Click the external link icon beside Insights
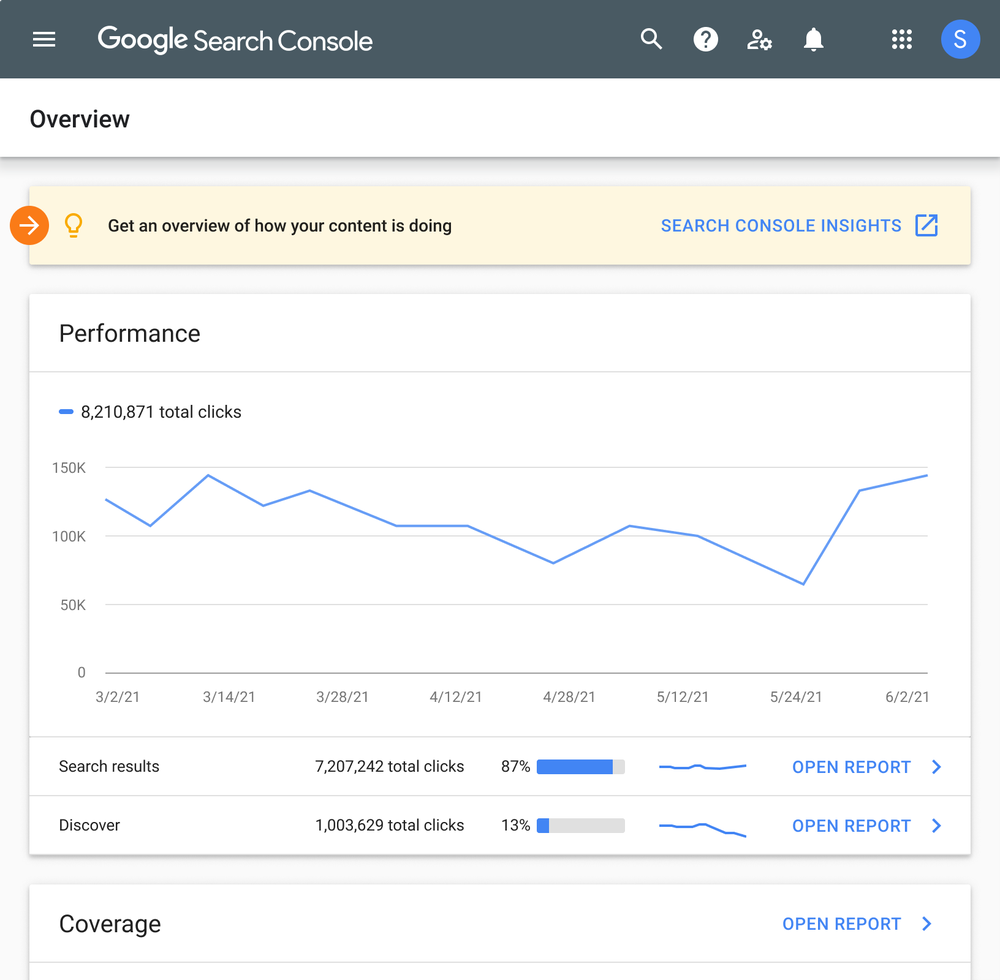Viewport: 1000px width, 980px height. click(927, 226)
